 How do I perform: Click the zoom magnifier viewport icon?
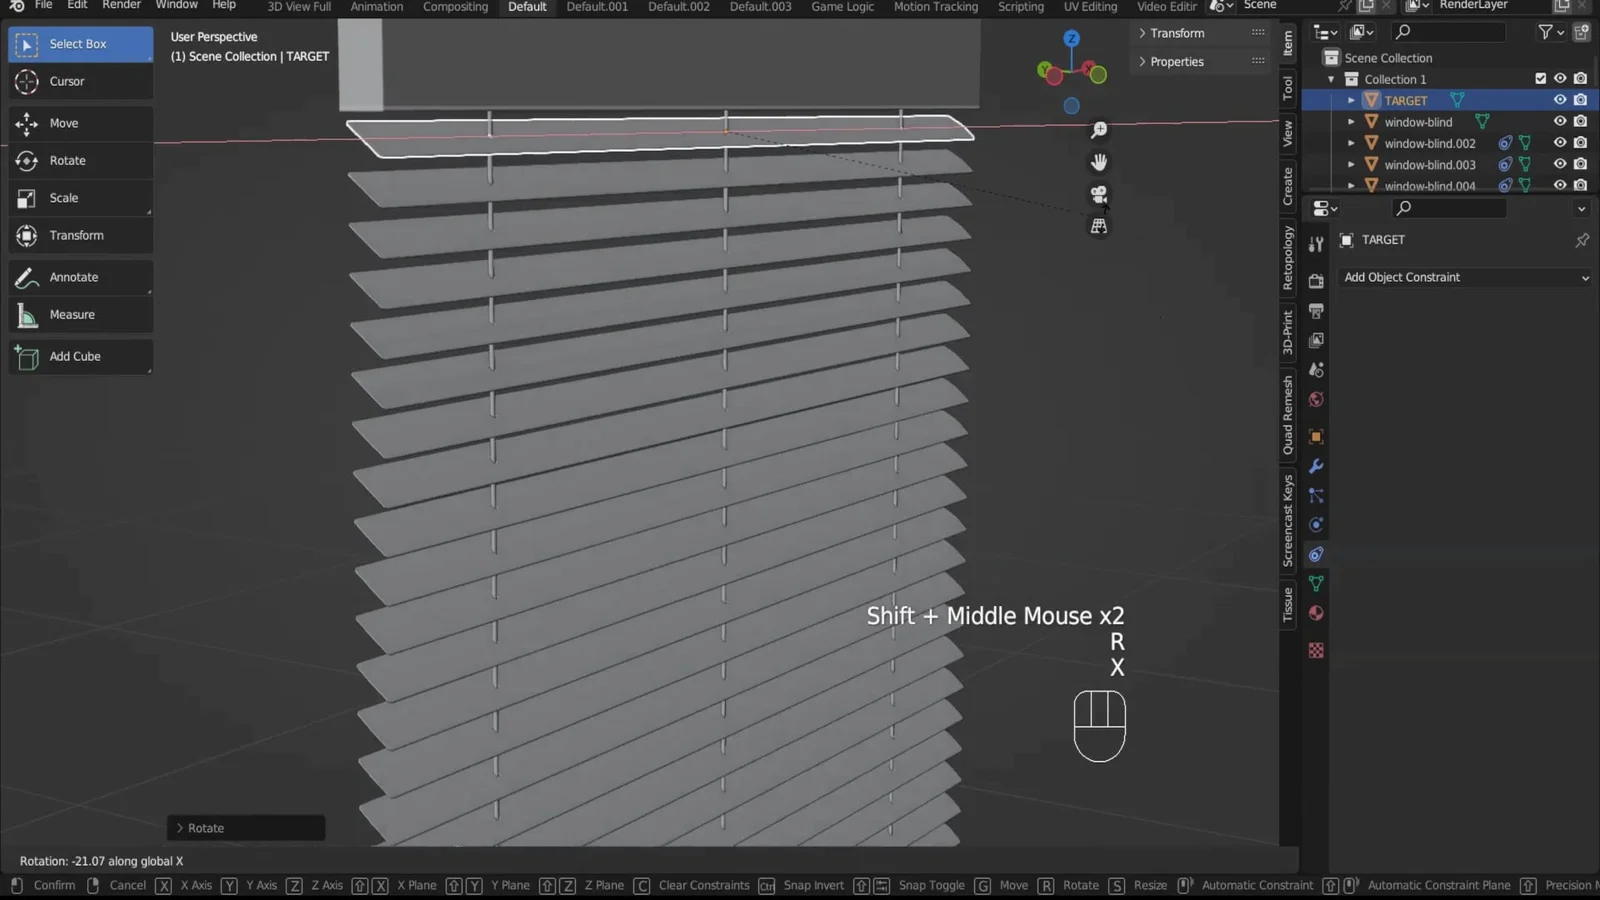pyautogui.click(x=1099, y=131)
